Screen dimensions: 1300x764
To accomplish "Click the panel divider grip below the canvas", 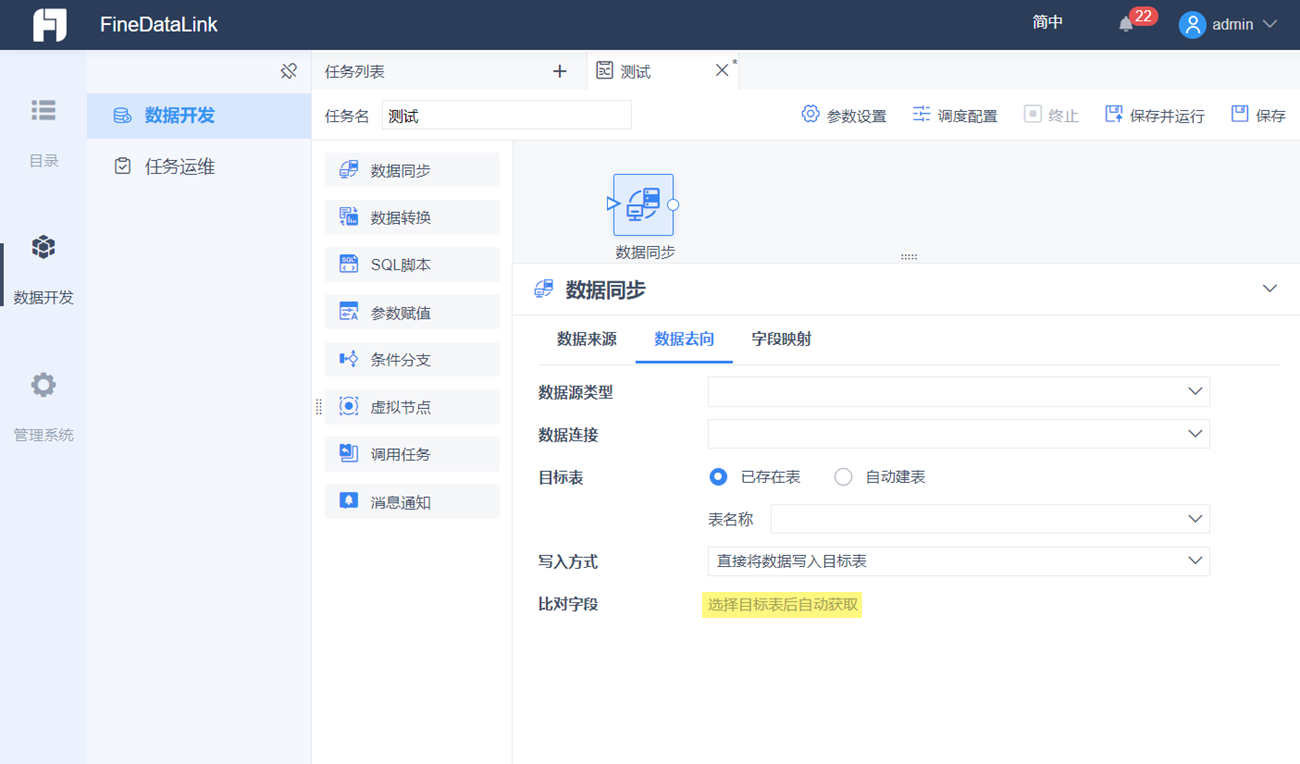I will pyautogui.click(x=908, y=257).
